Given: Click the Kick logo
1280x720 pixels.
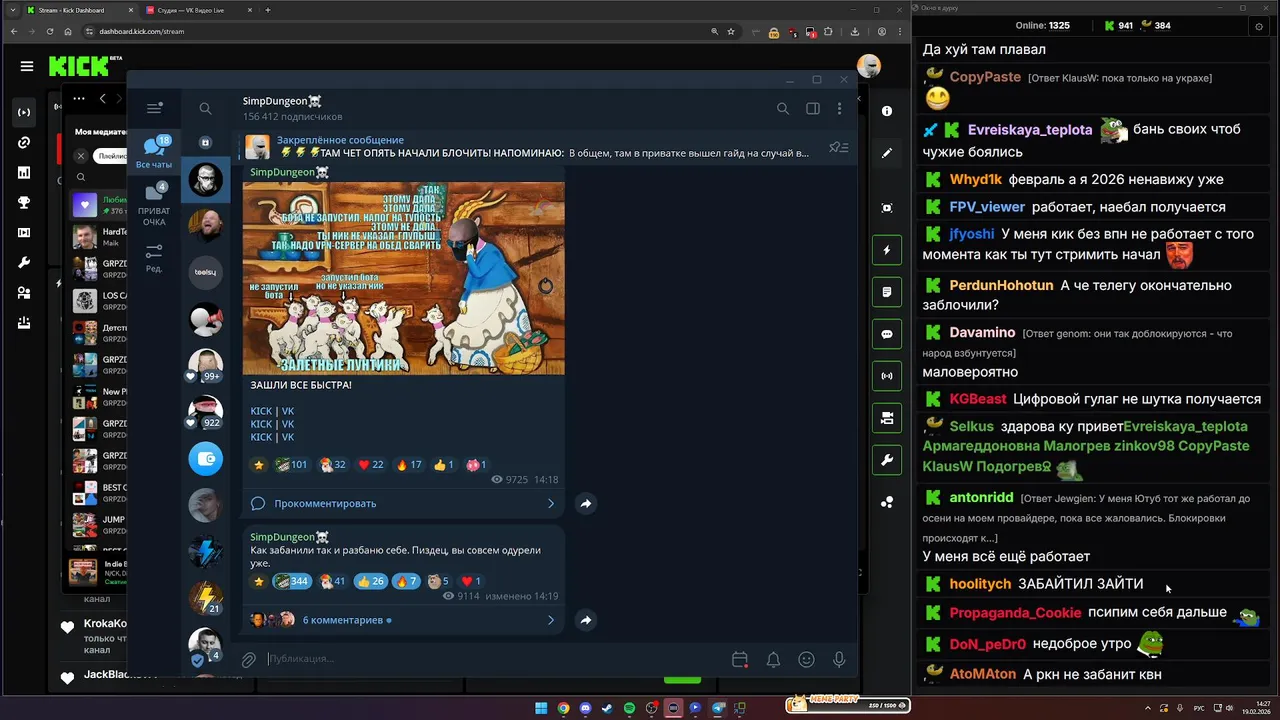Looking at the screenshot, I should click(80, 66).
